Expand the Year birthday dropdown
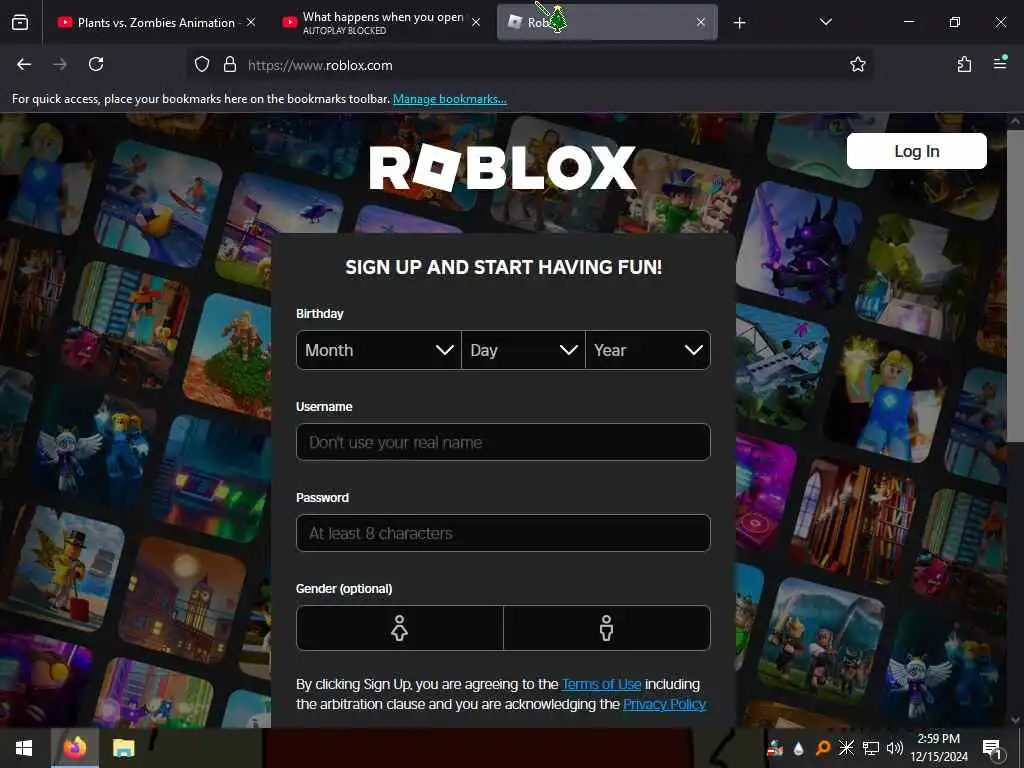This screenshot has height=768, width=1024. tap(648, 350)
